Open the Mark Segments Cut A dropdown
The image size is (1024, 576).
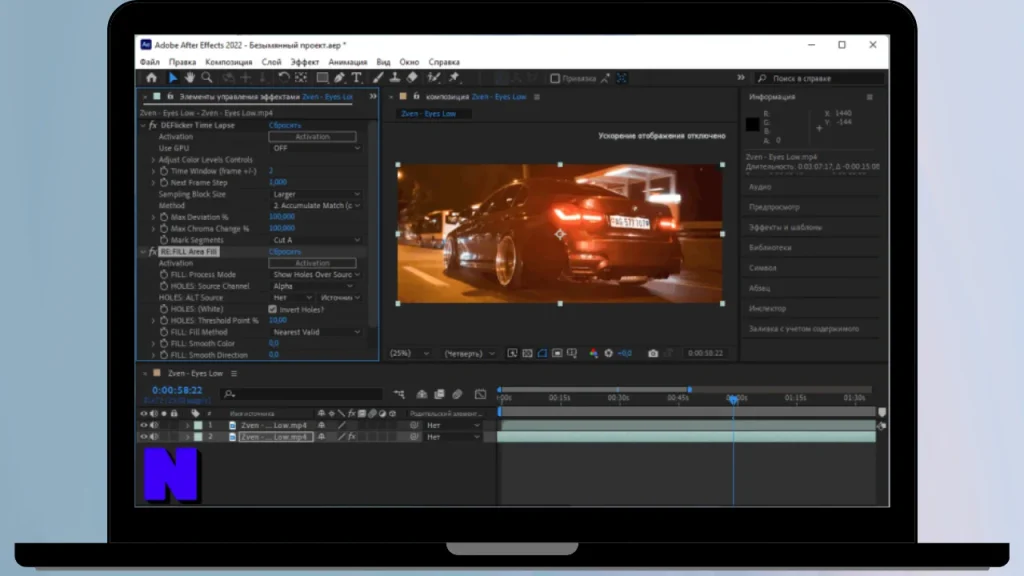(315, 240)
